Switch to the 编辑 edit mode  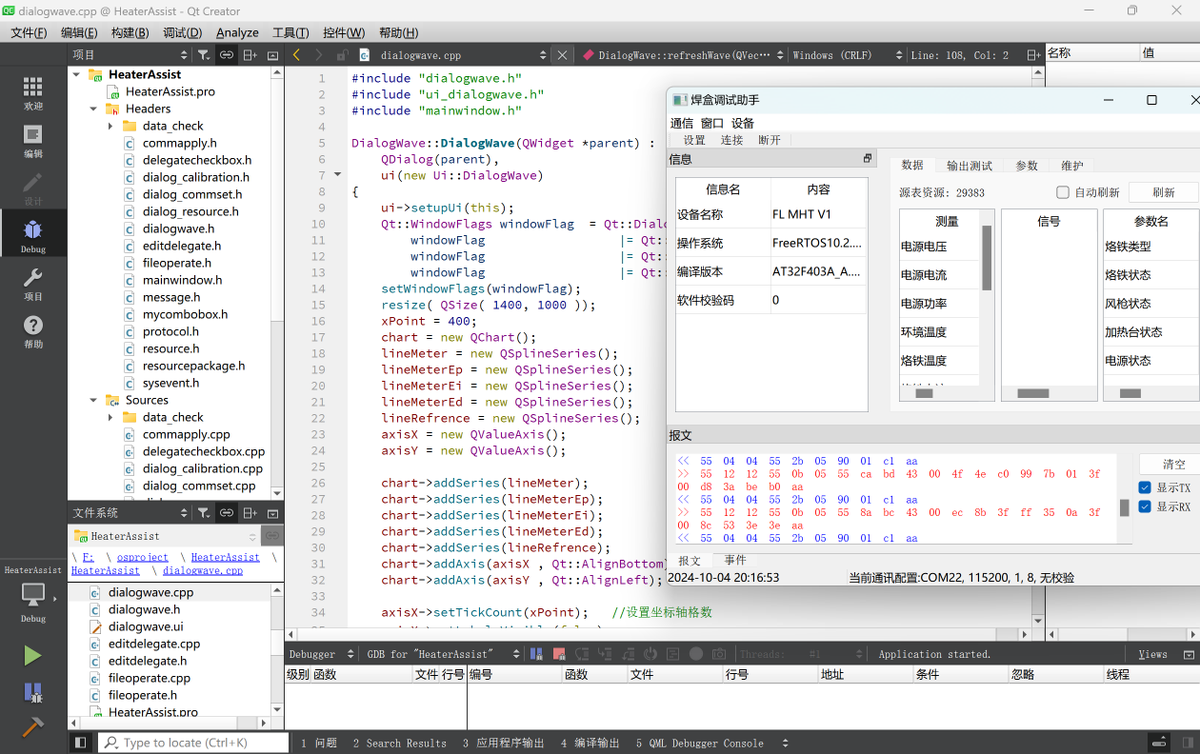pos(33,141)
